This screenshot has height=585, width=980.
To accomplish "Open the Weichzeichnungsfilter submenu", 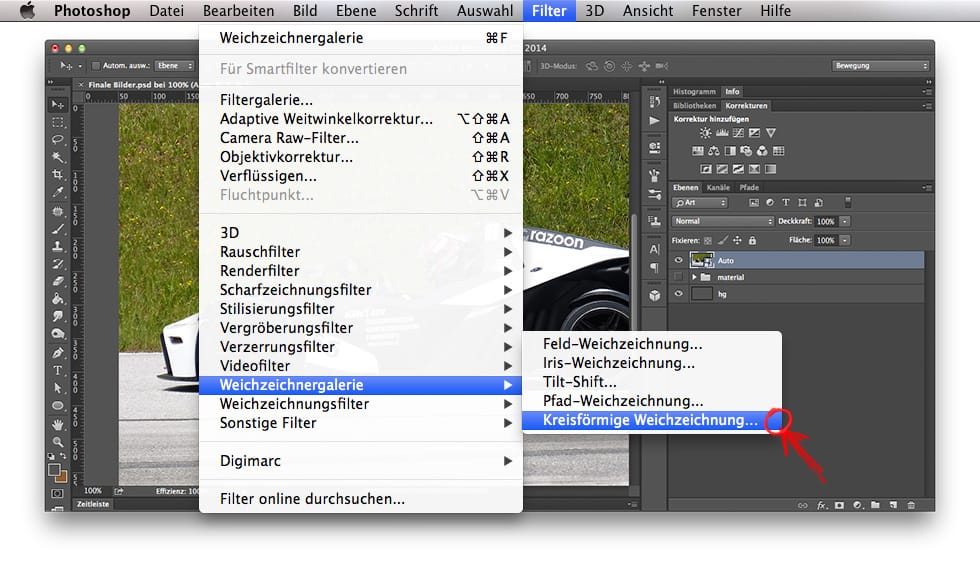I will tap(361, 404).
